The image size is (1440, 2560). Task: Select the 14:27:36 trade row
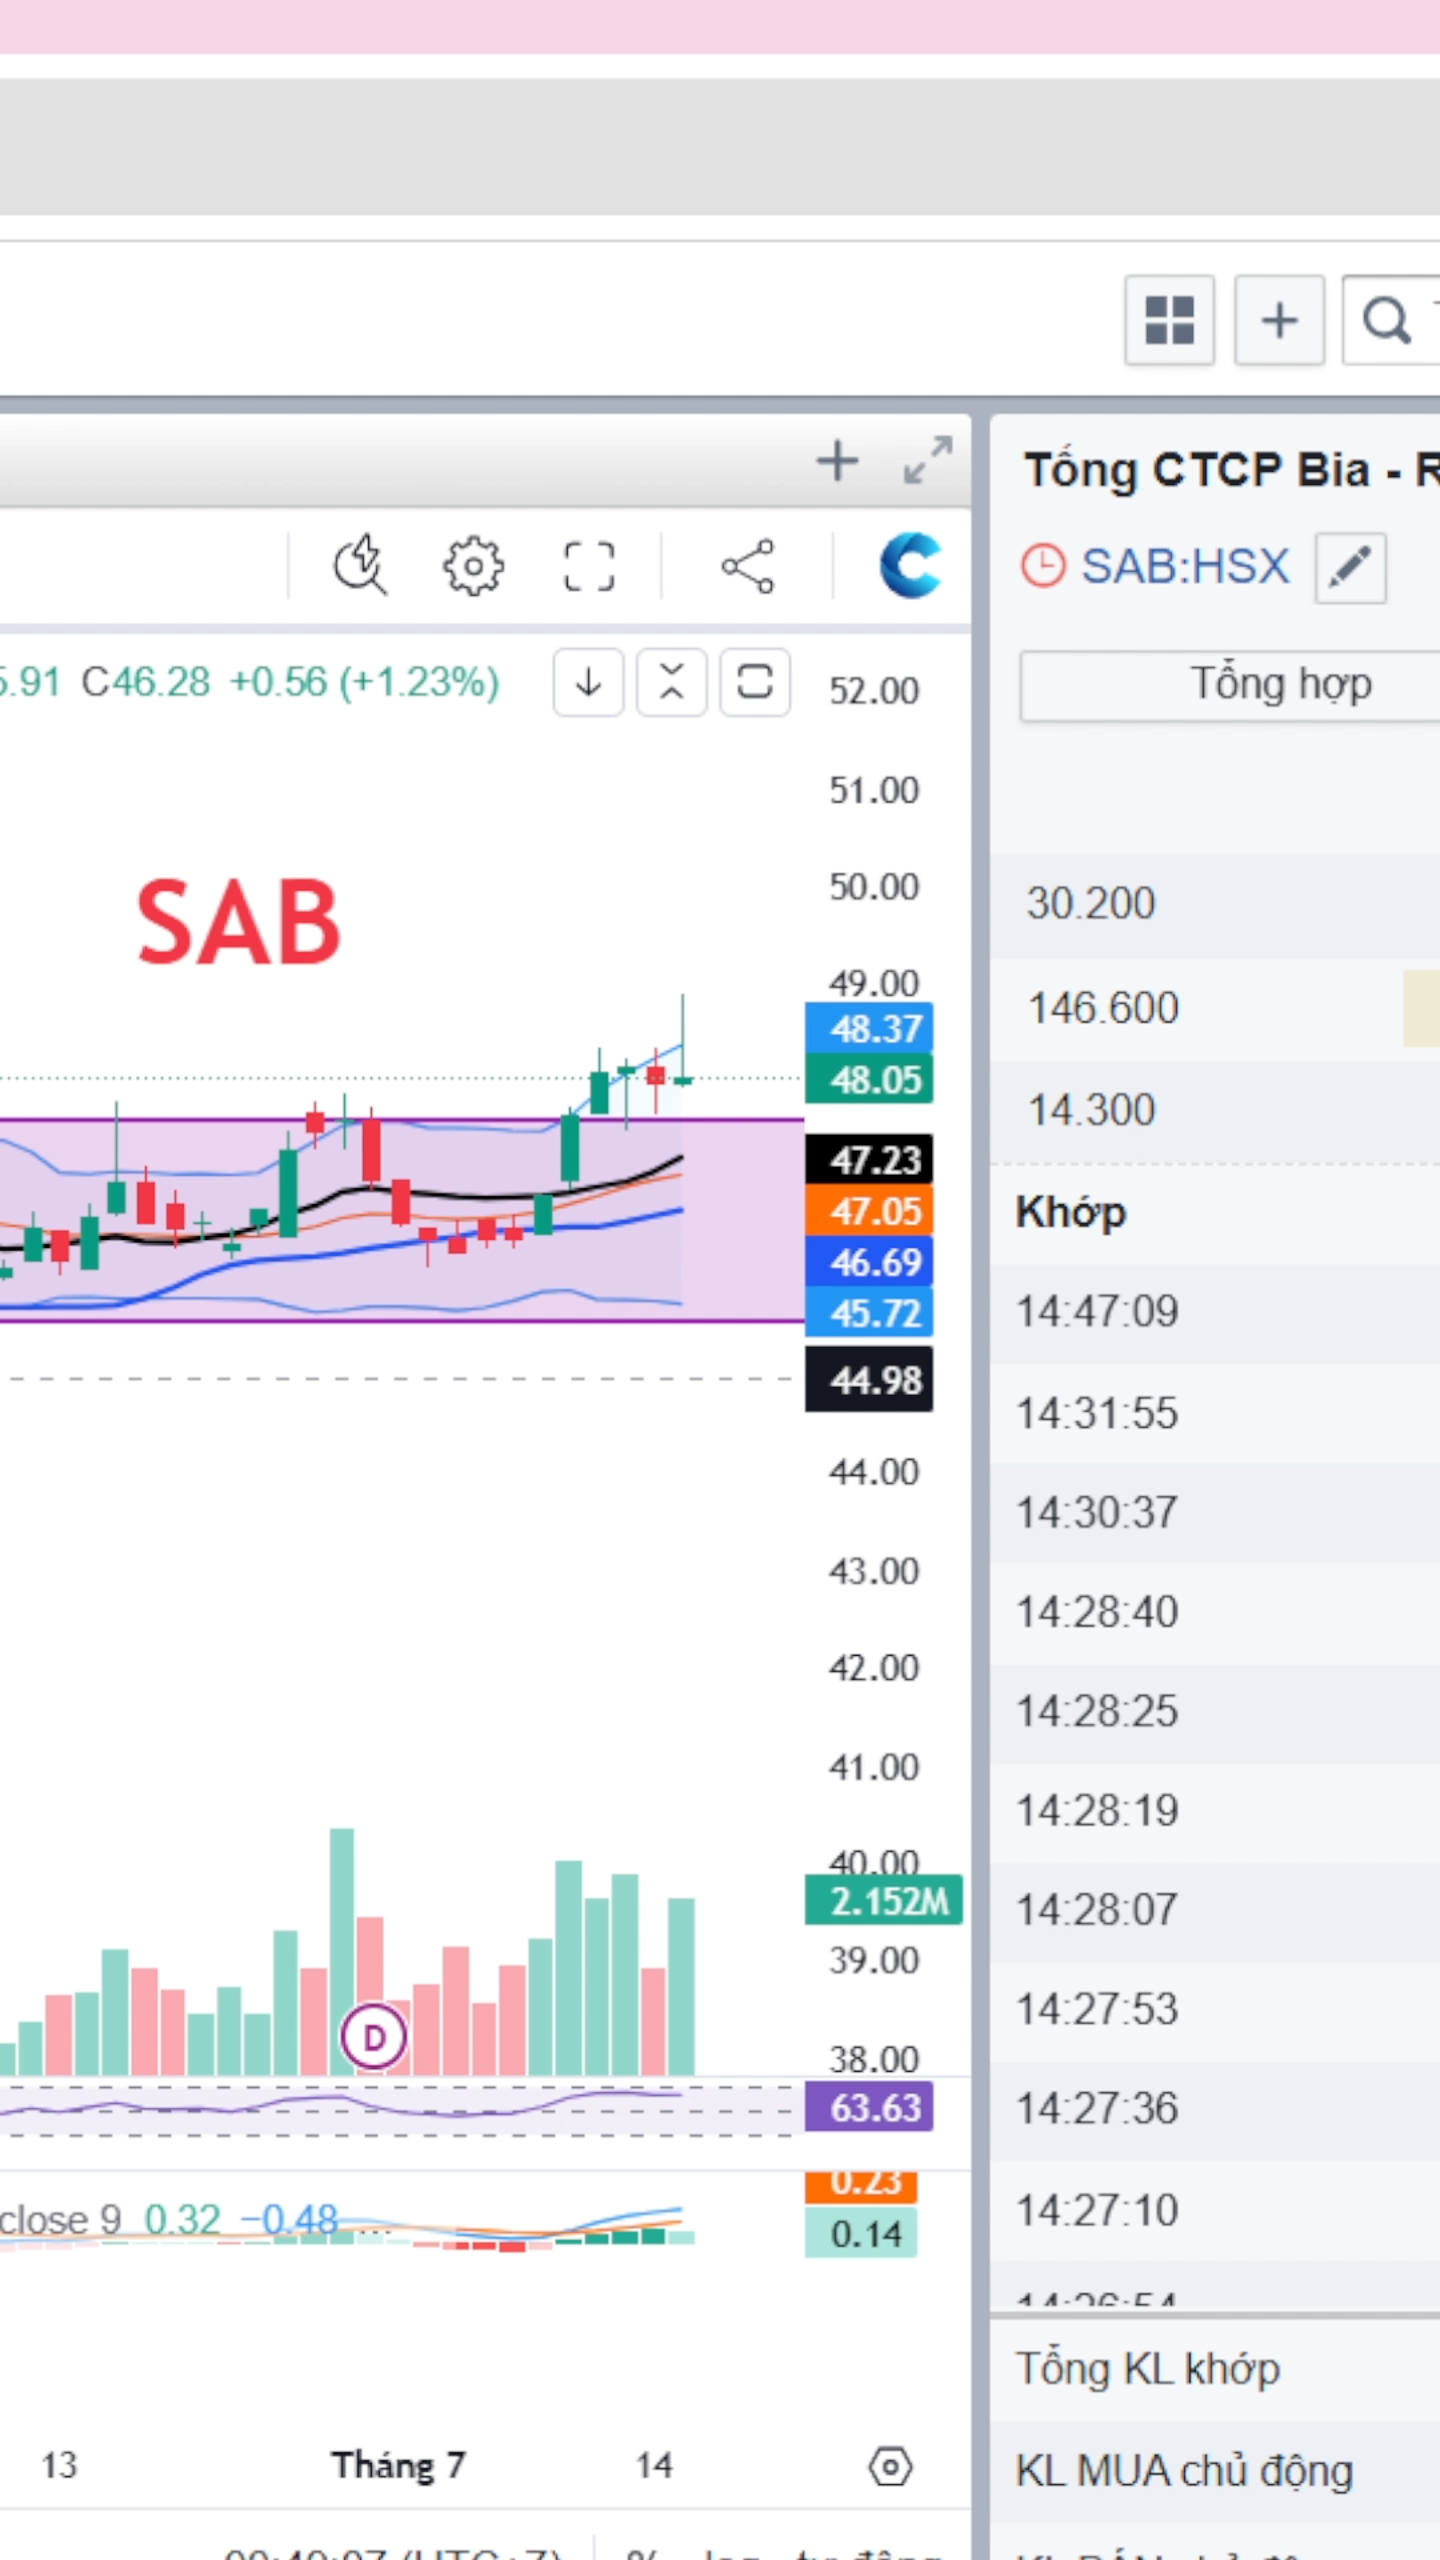tap(1215, 2110)
